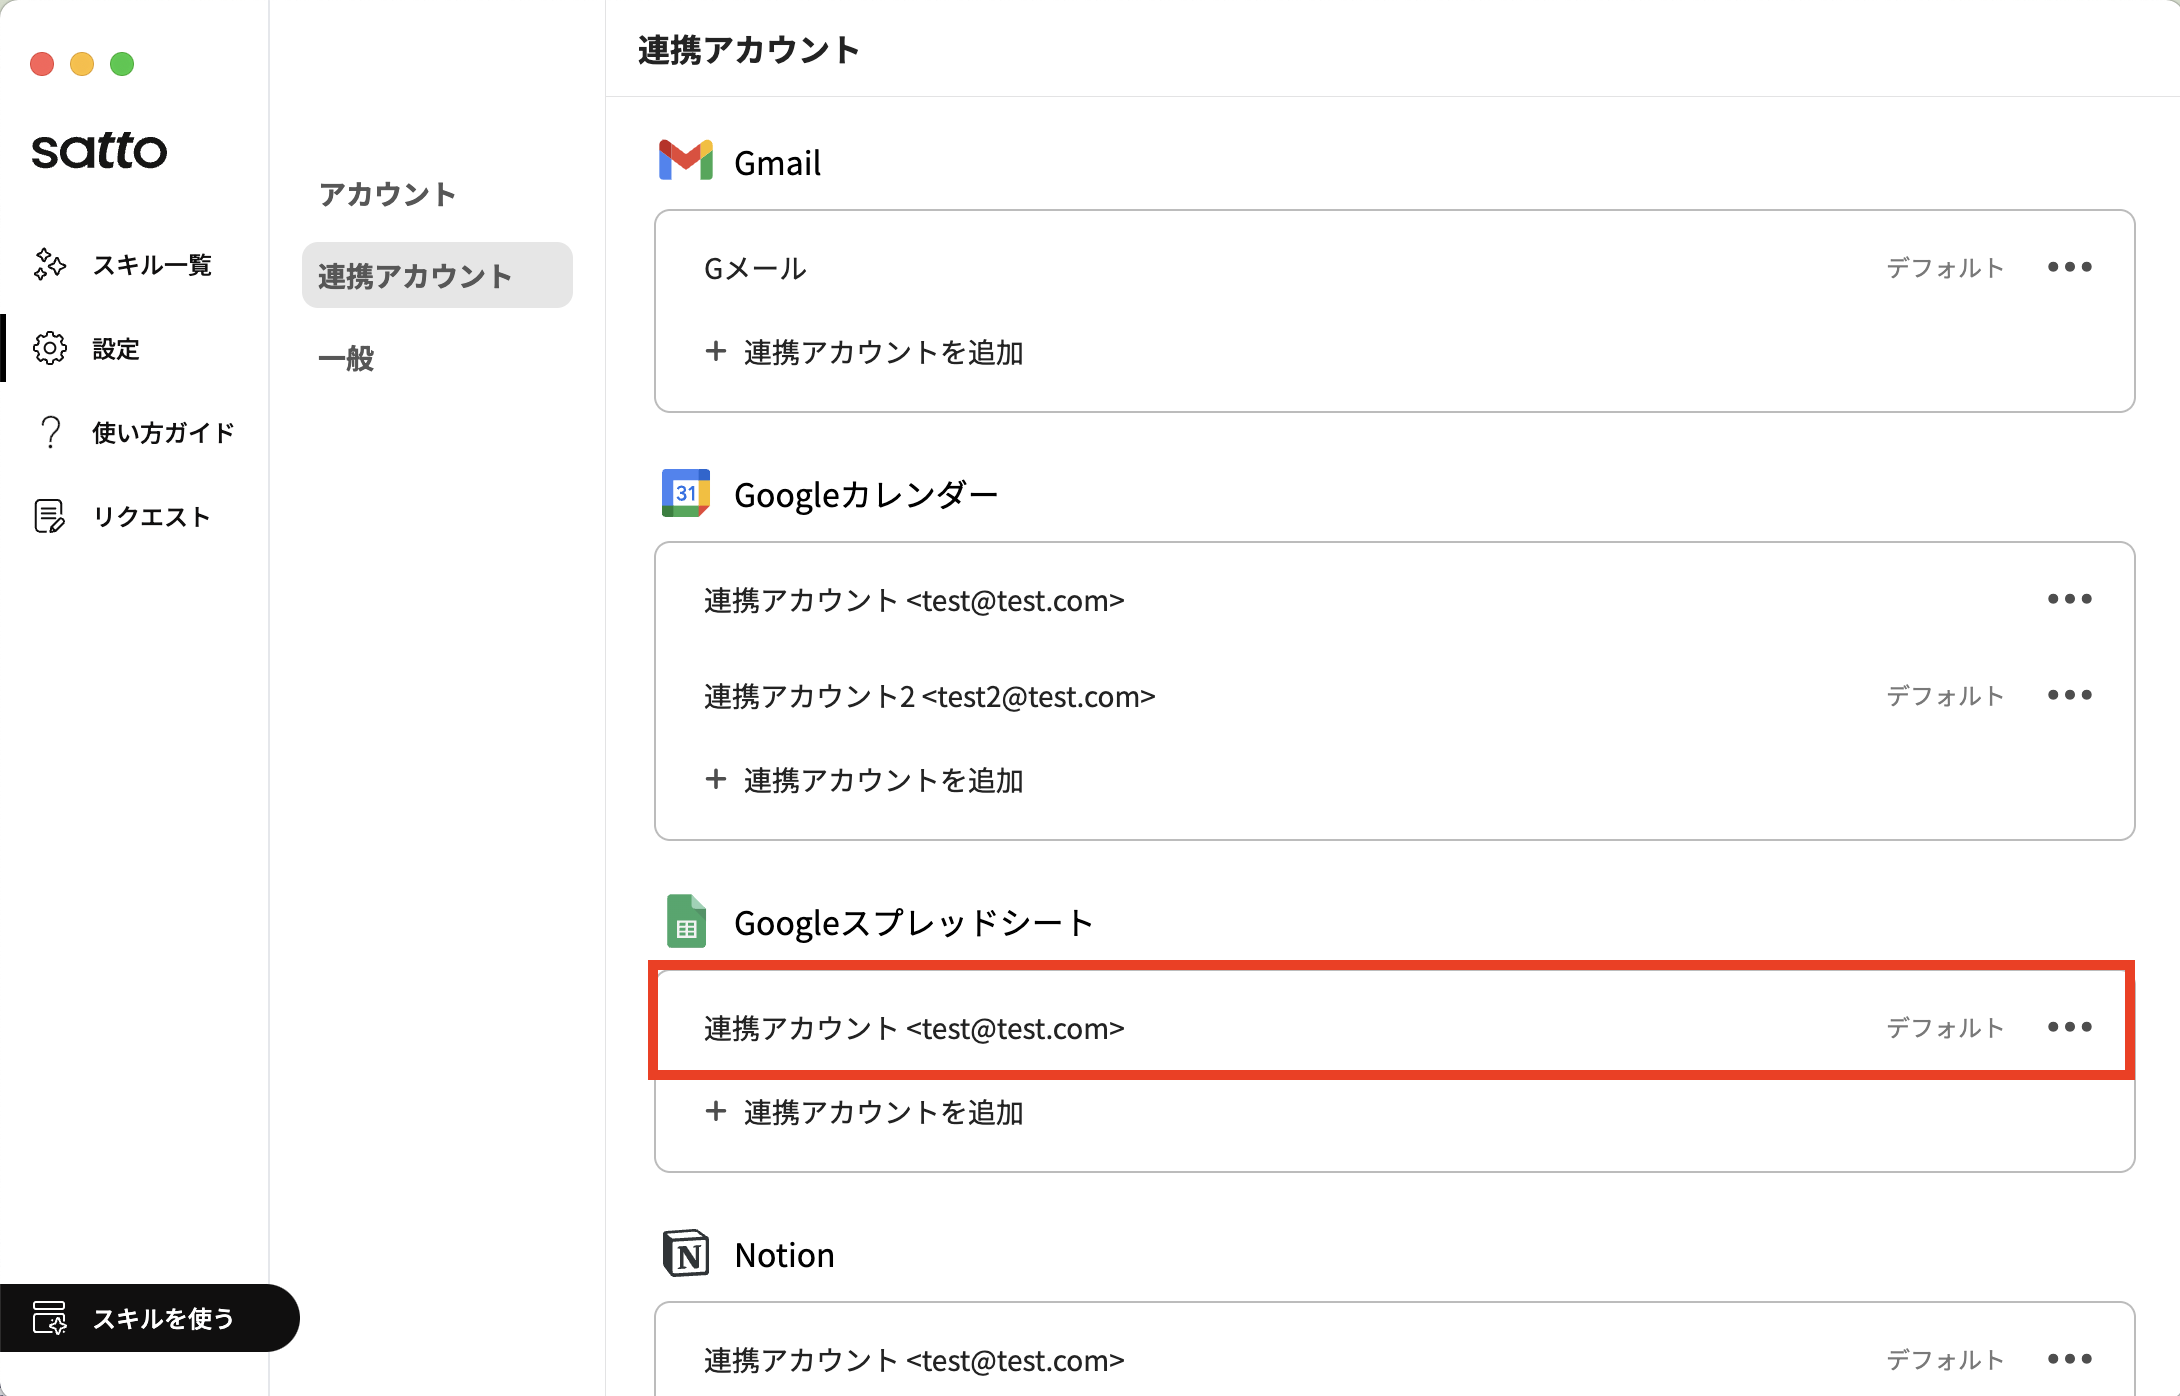This screenshot has height=1396, width=2180.
Task: Click plus icon under Googleカレンダー section
Action: coord(715,779)
